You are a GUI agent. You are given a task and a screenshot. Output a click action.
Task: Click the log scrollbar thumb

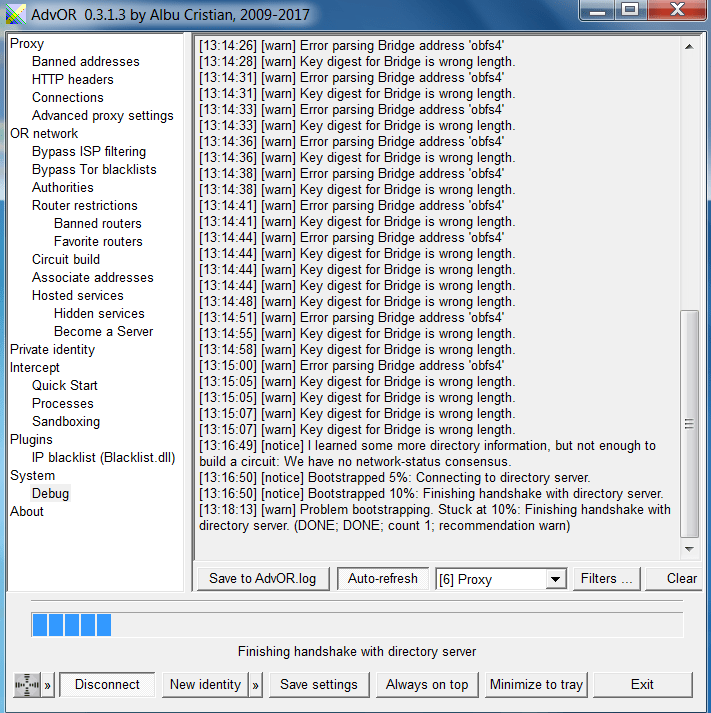click(x=689, y=424)
